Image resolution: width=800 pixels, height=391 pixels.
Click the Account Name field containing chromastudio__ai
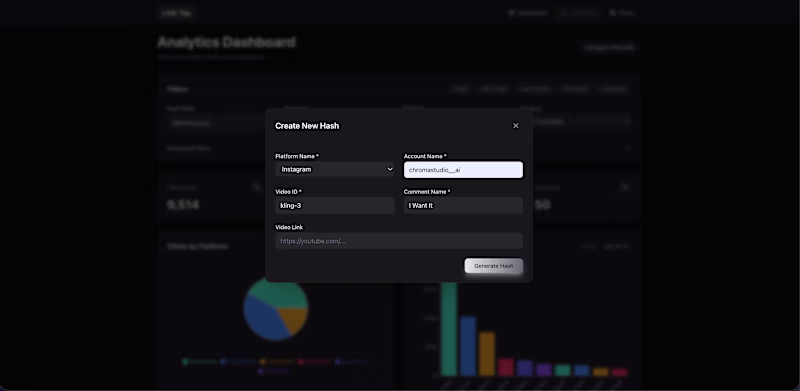[x=463, y=170]
